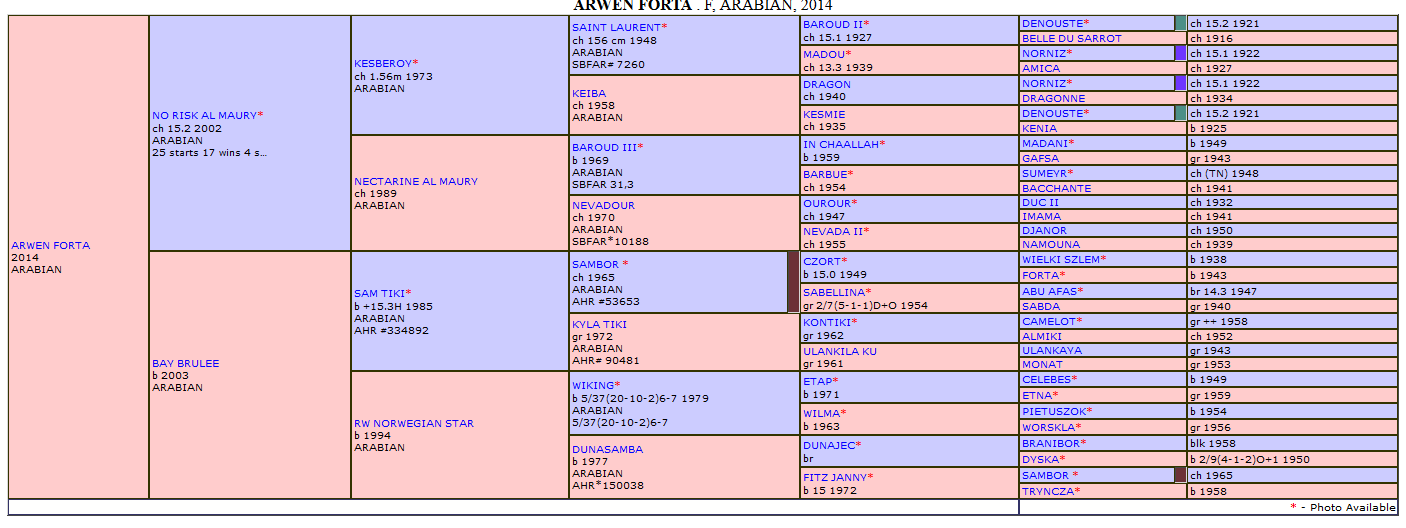This screenshot has height=528, width=1406.
Task: Open the WILMA link
Action: pos(821,413)
